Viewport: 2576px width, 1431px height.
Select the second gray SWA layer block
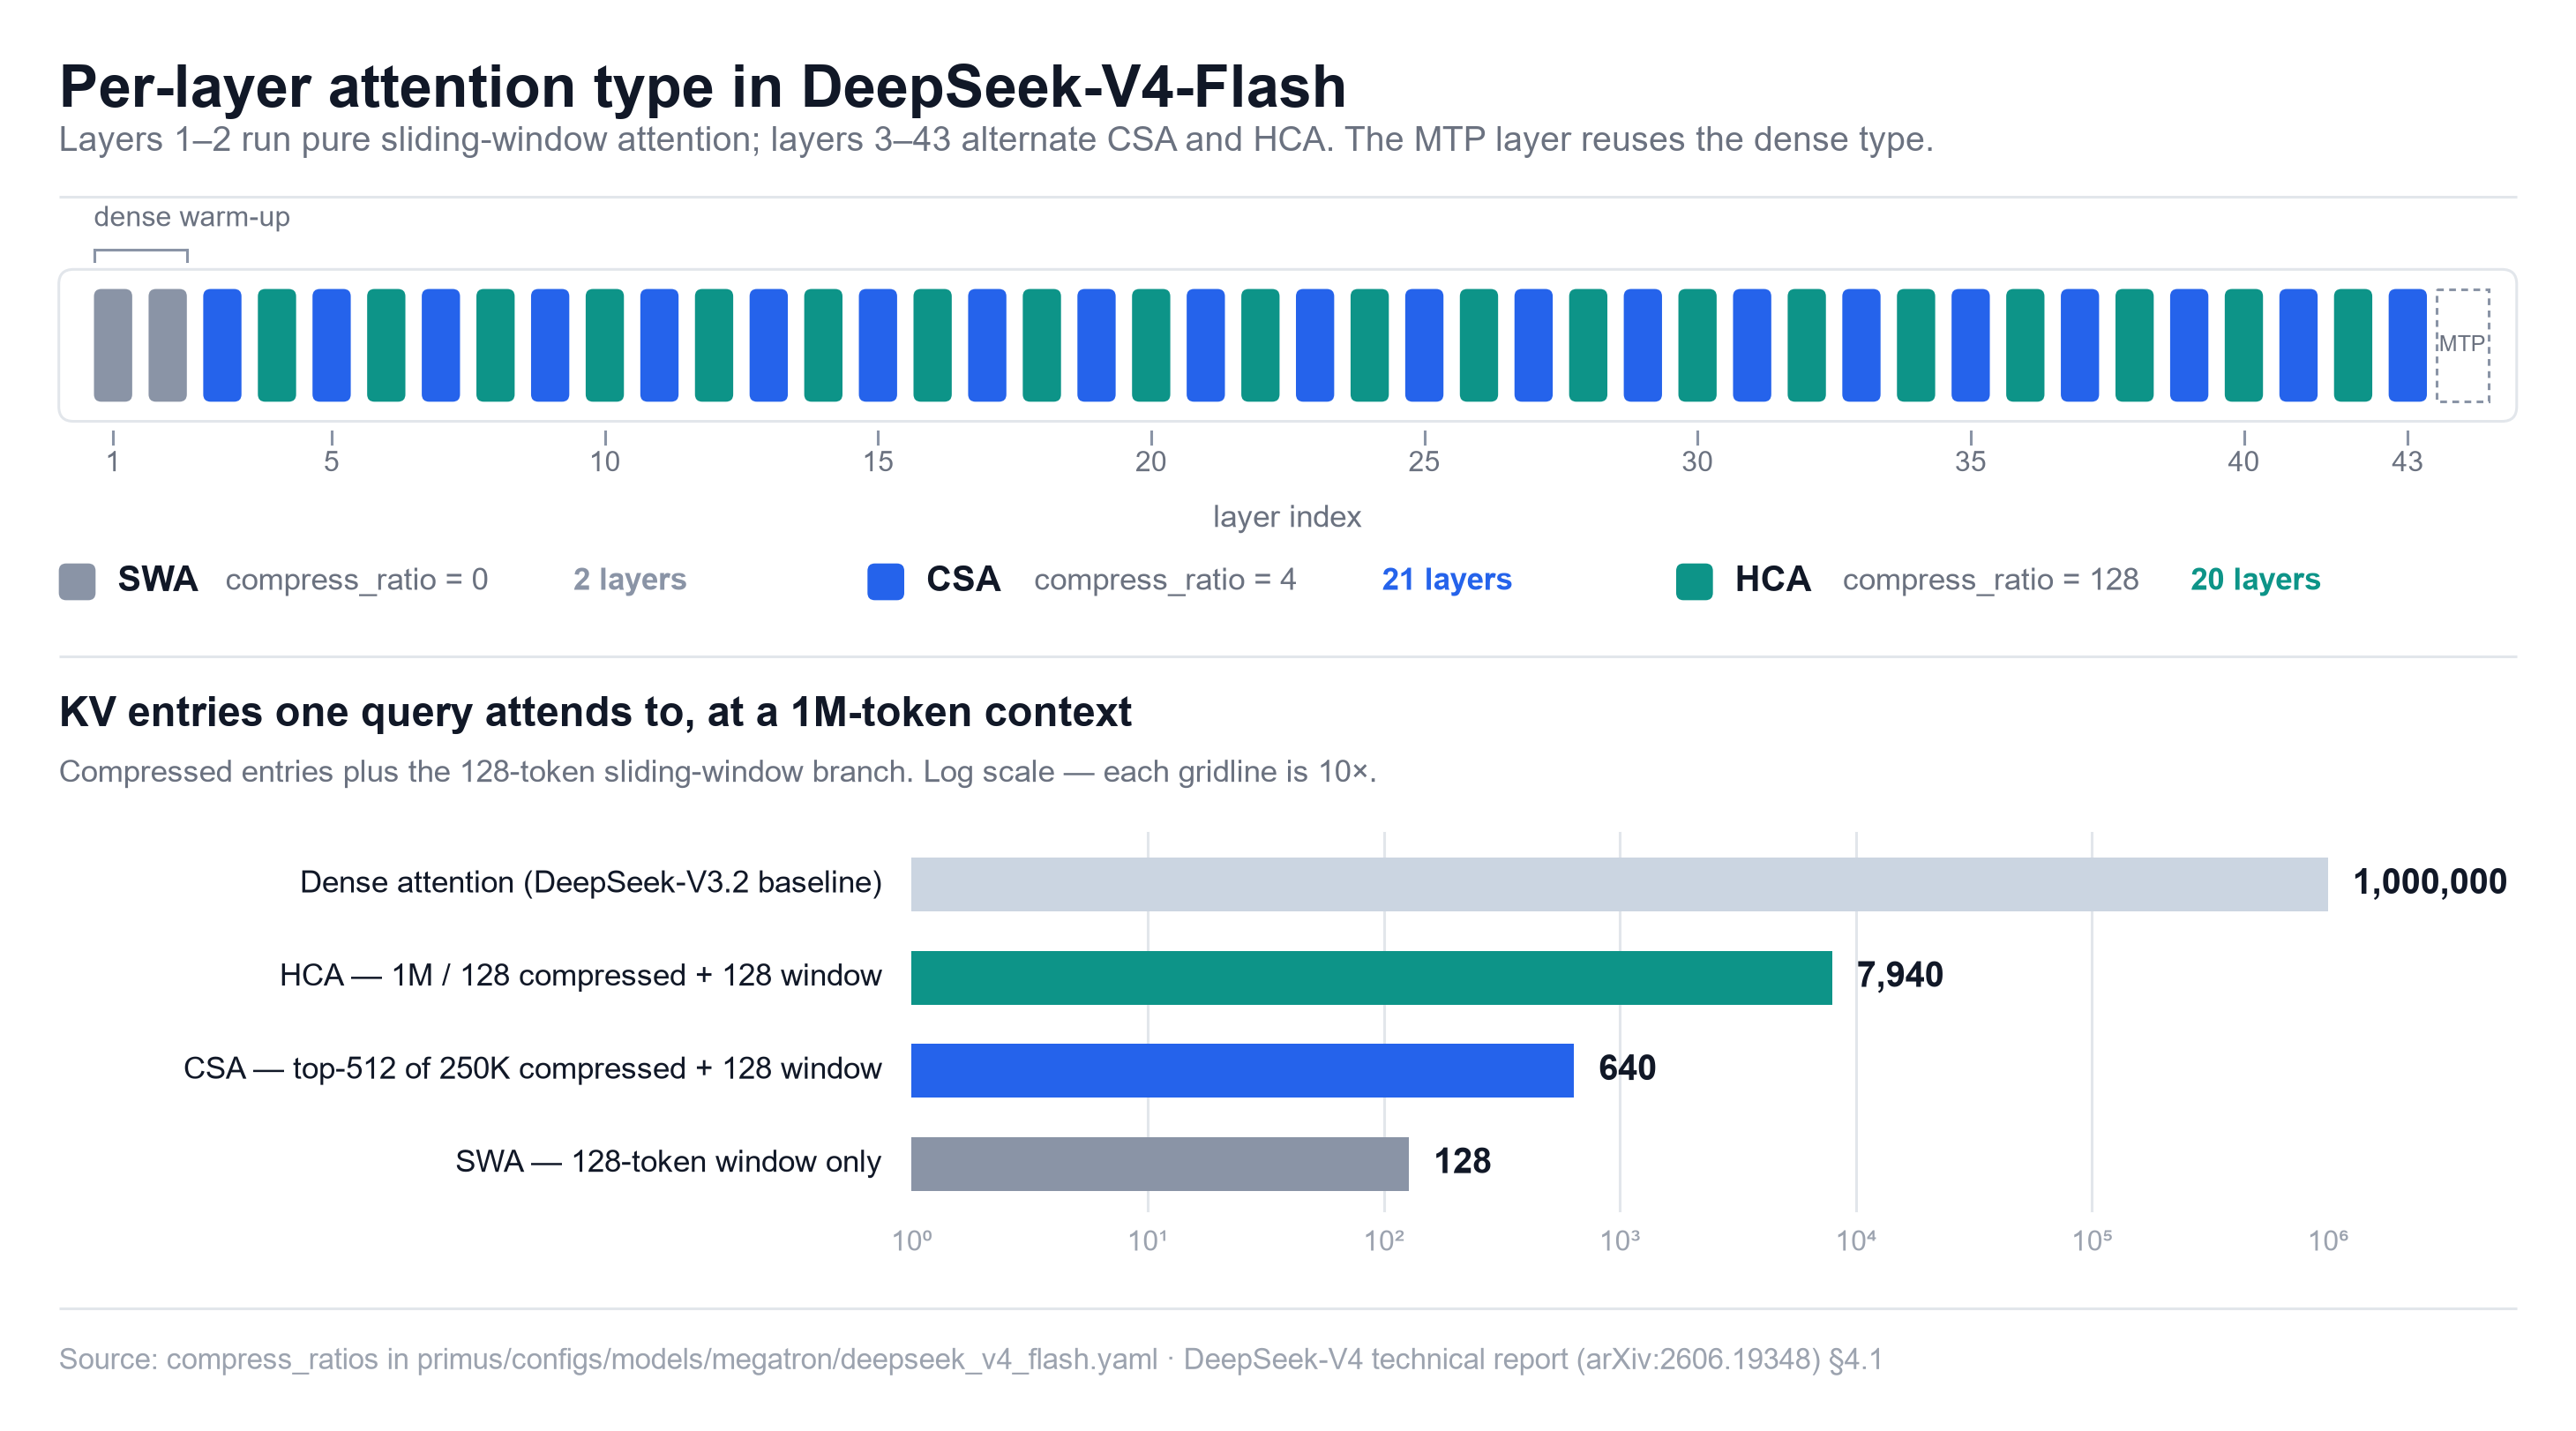coord(168,345)
